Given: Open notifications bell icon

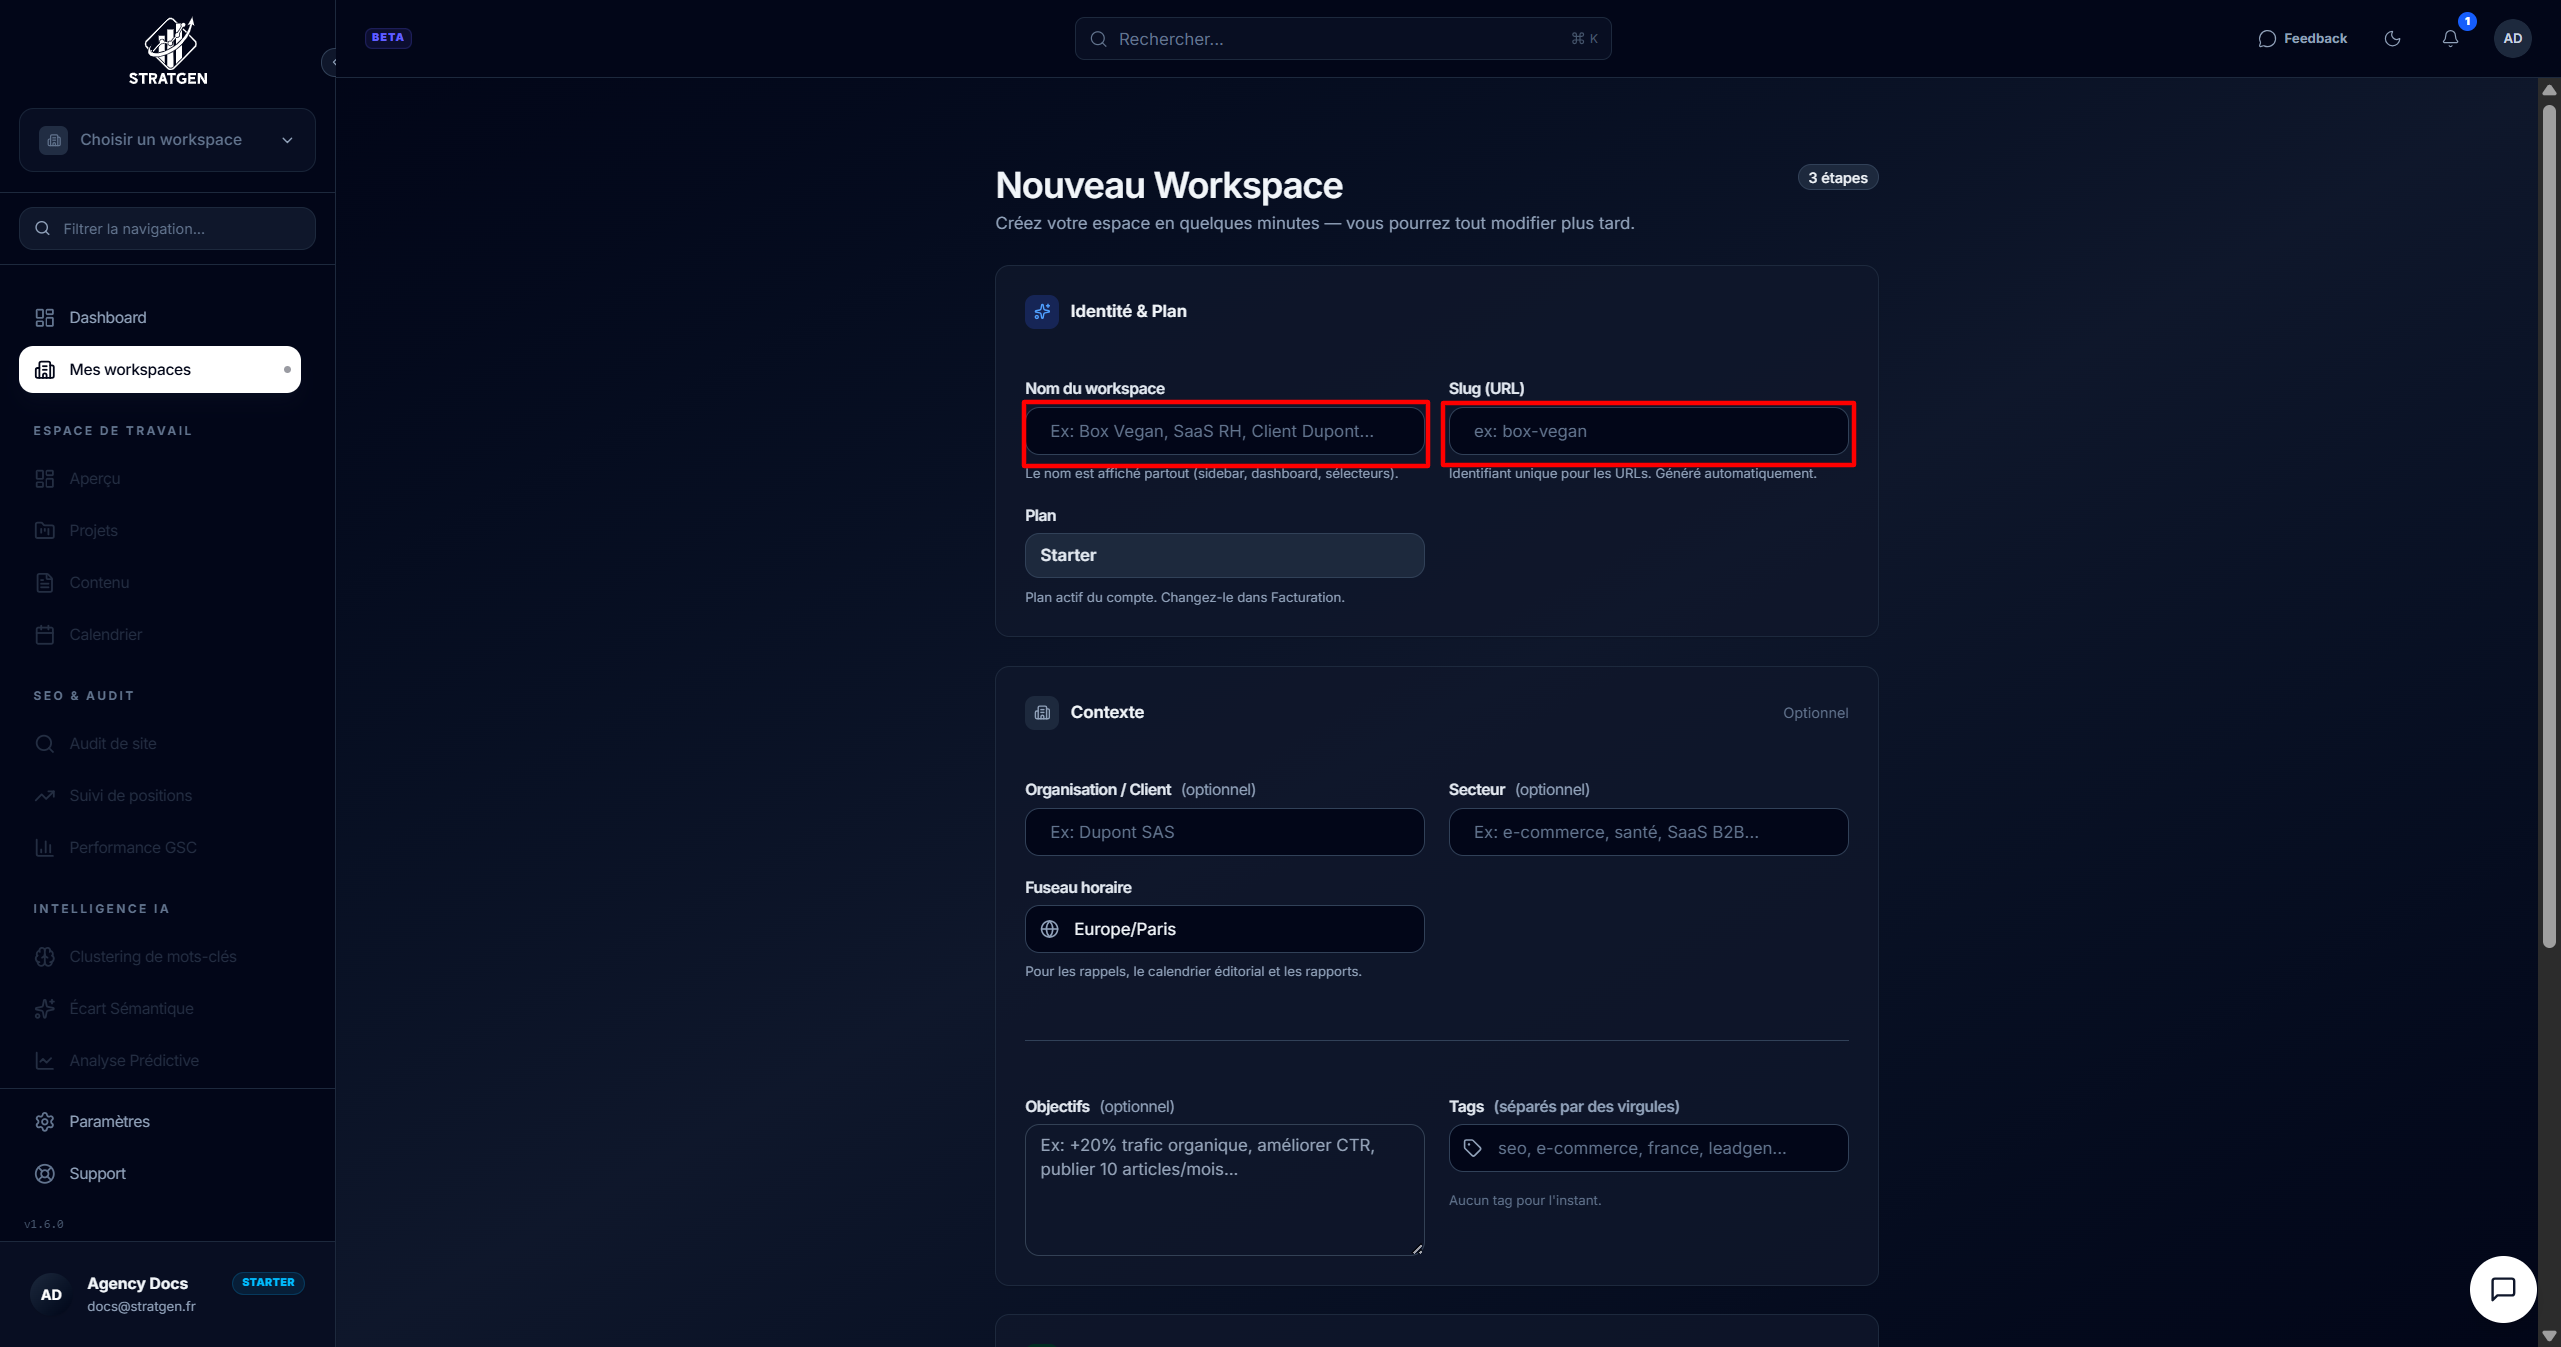Looking at the screenshot, I should pos(2450,39).
